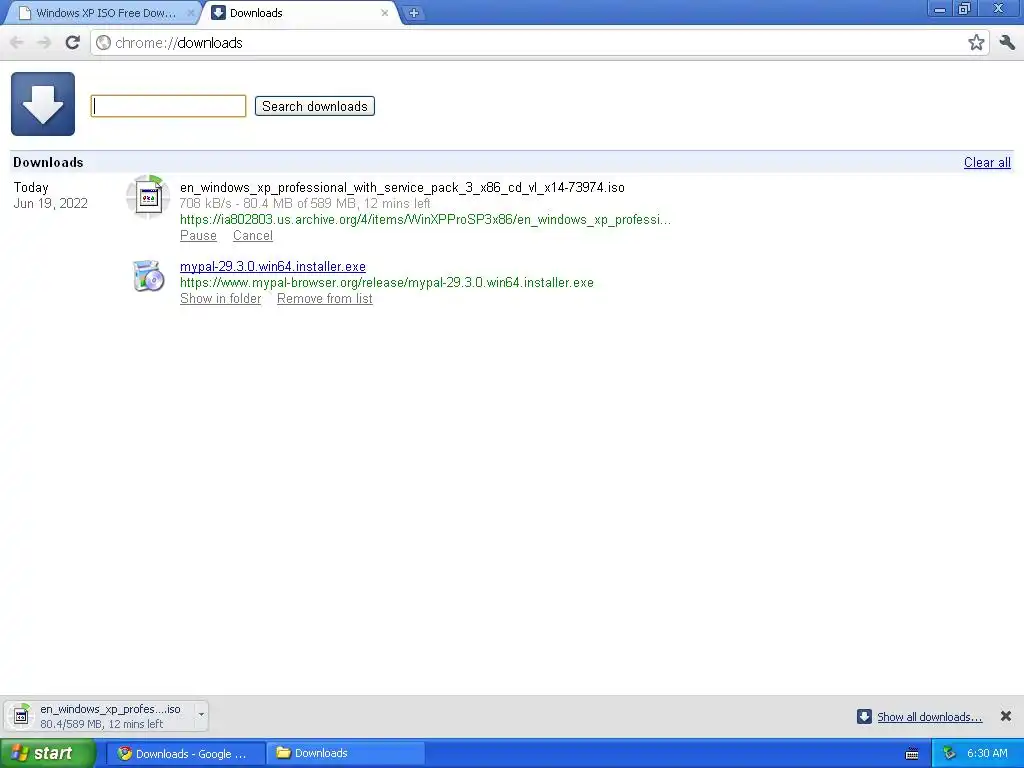The width and height of the screenshot is (1024, 768).
Task: Click the system tray network icon
Action: (949, 754)
